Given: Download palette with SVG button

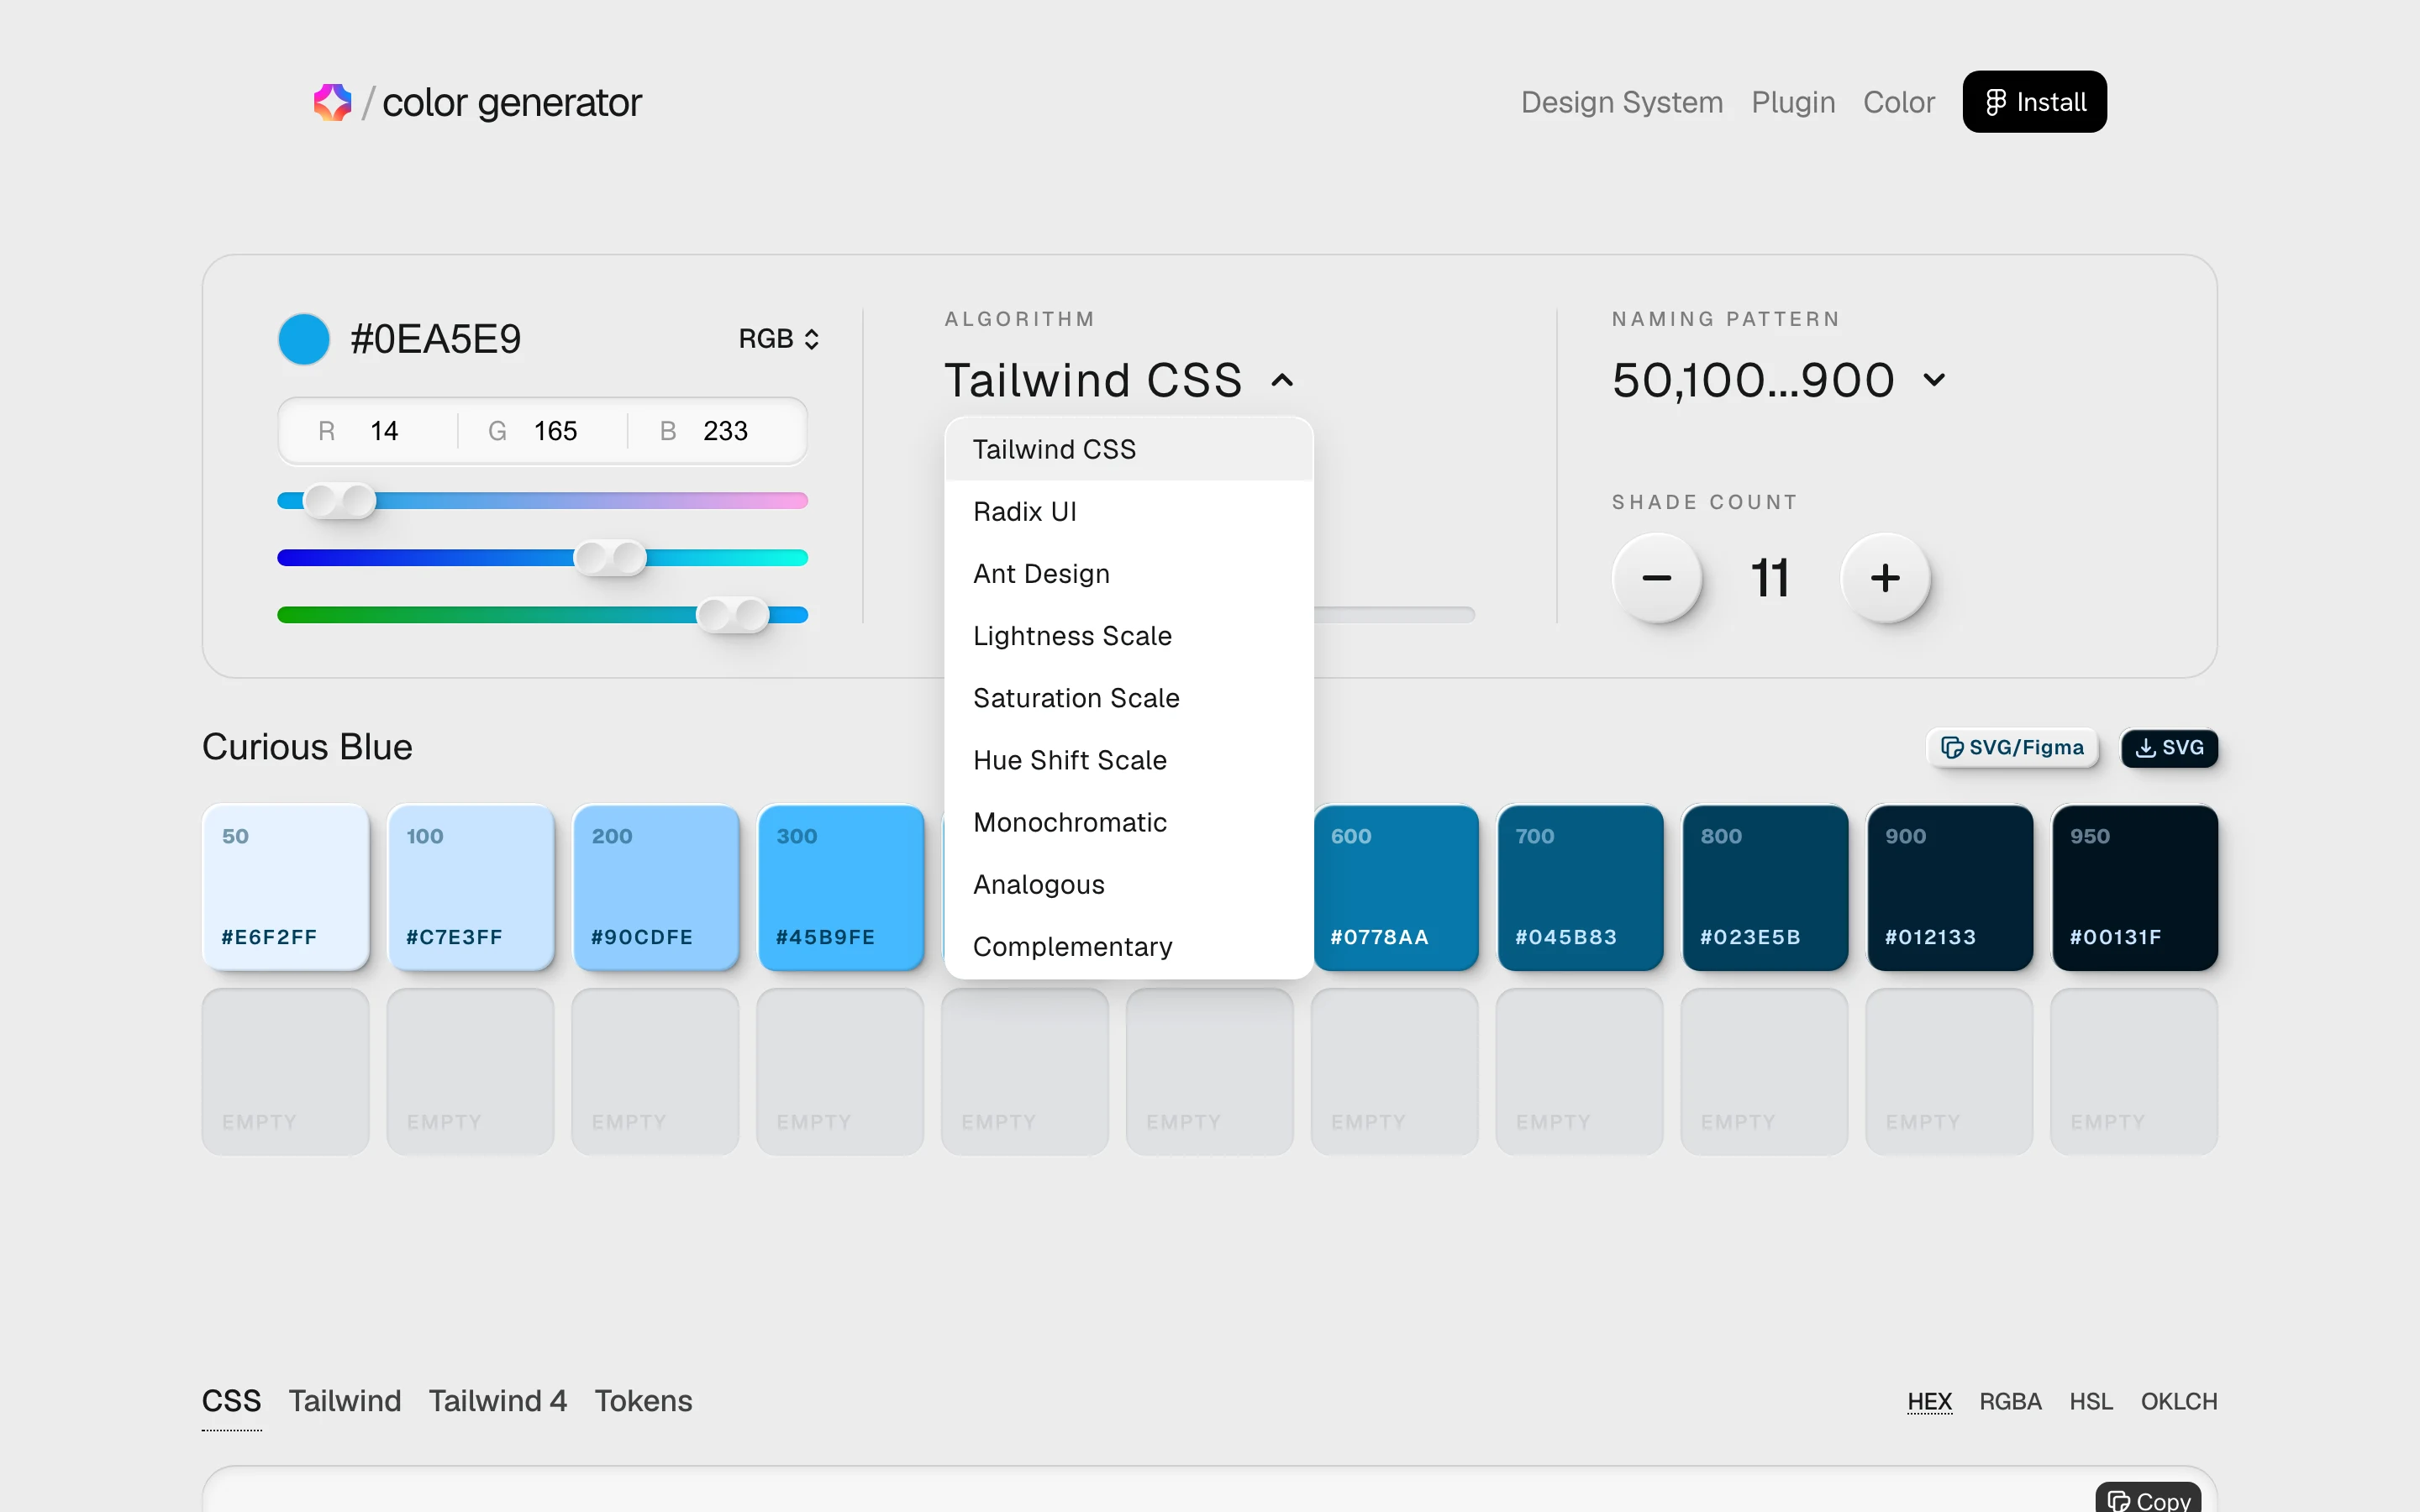Looking at the screenshot, I should point(2169,748).
